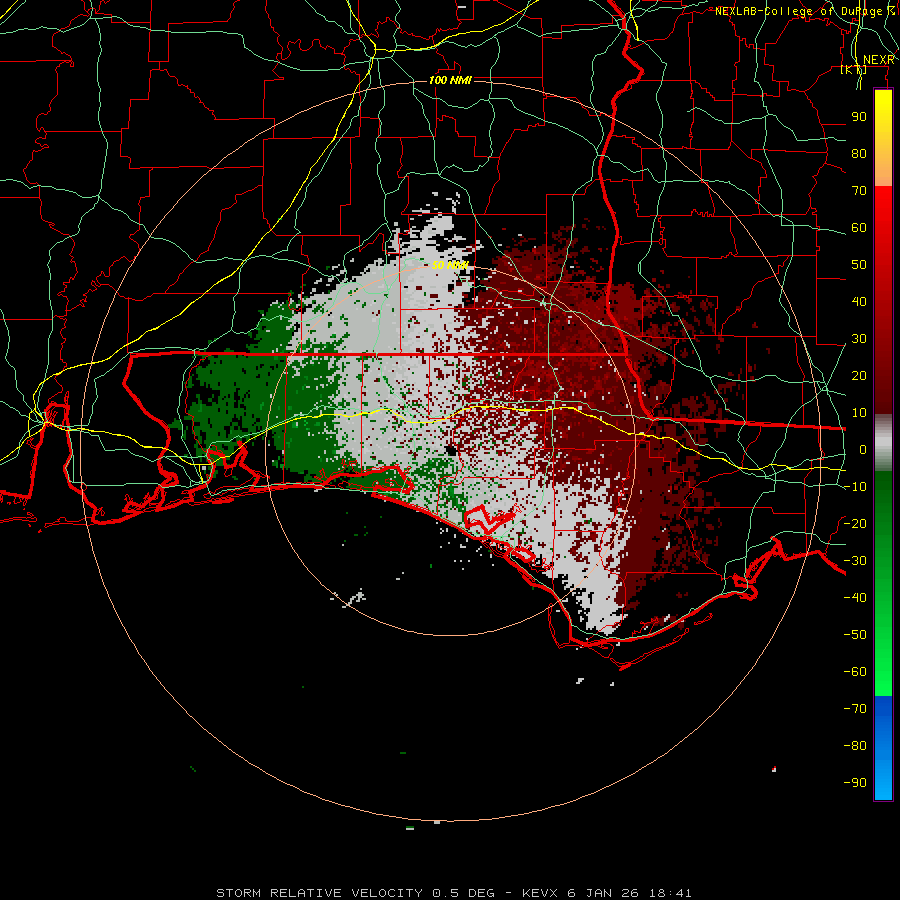Viewport: 900px width, 900px height.
Task: Click the 30 value on velocity scale
Action: tap(859, 339)
